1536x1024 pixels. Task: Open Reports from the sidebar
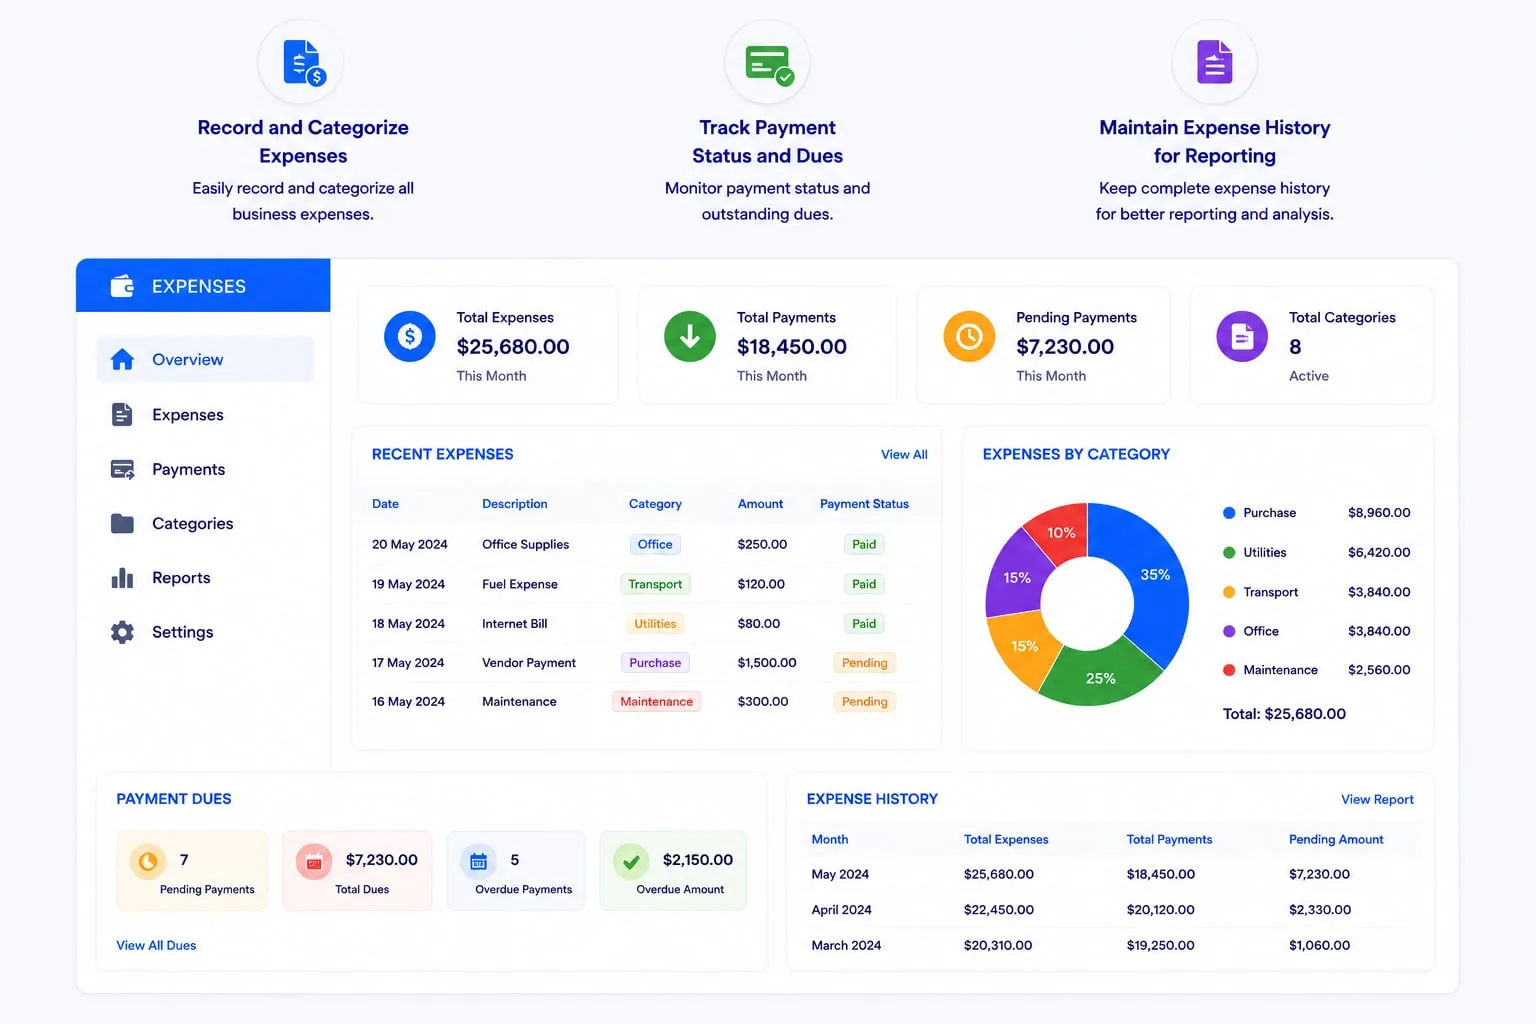tap(205, 578)
